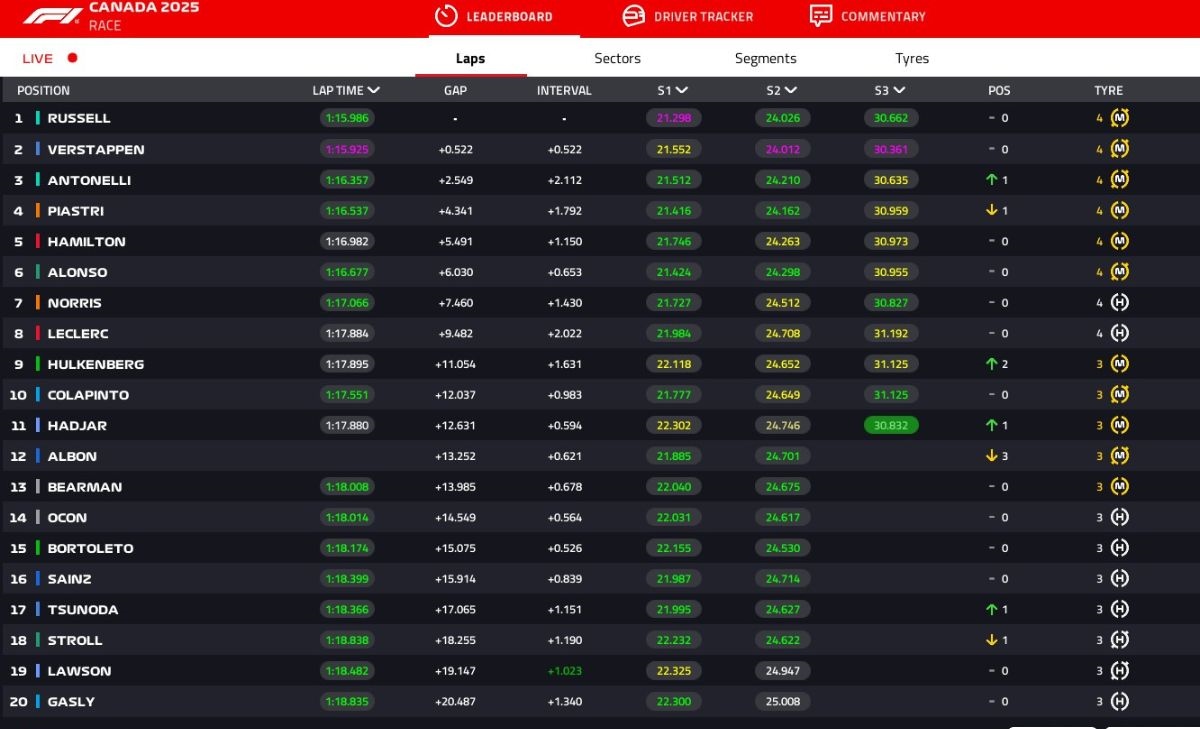Open the Segments tab
The height and width of the screenshot is (729, 1200).
point(765,58)
